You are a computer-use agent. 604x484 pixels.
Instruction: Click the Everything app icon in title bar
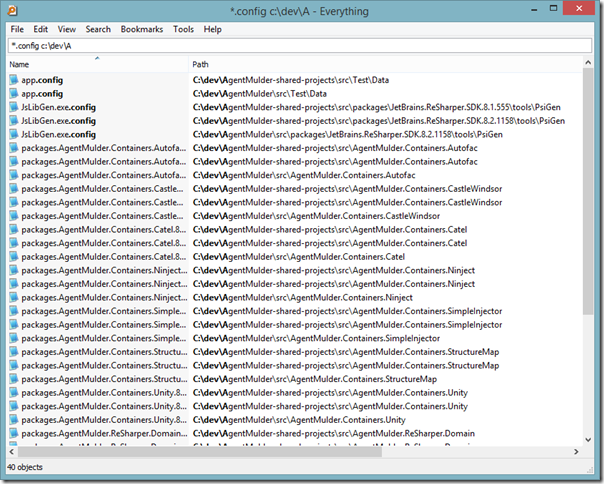coord(12,10)
